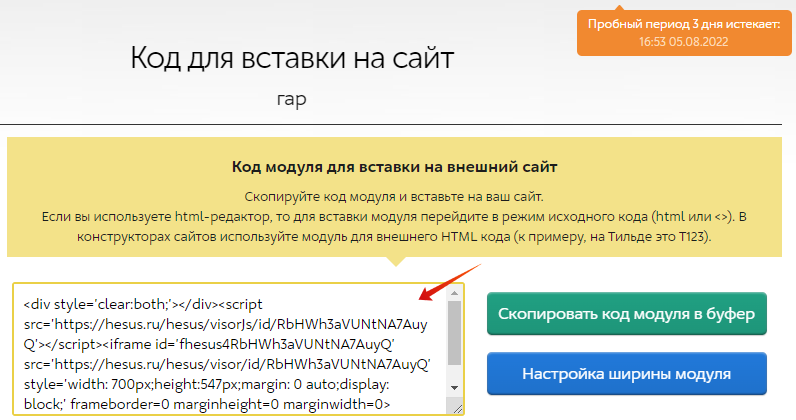Click the textarea scrollbar down arrow
The height and width of the screenshot is (420, 796).
coord(454,388)
